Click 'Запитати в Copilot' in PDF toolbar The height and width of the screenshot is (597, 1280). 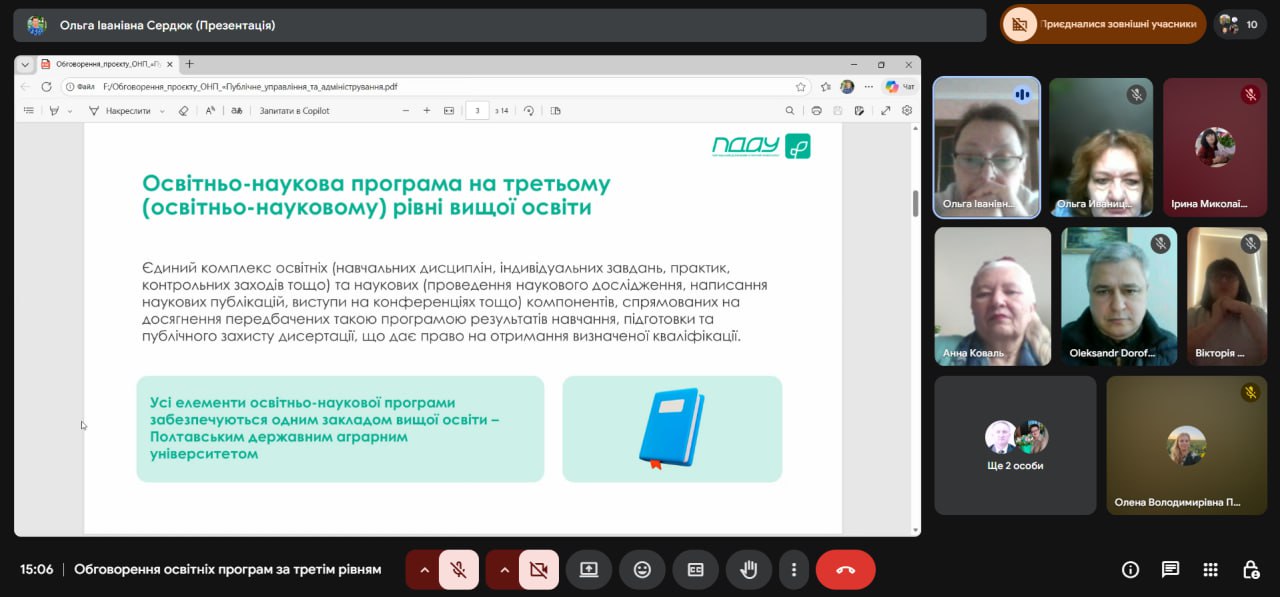(294, 111)
